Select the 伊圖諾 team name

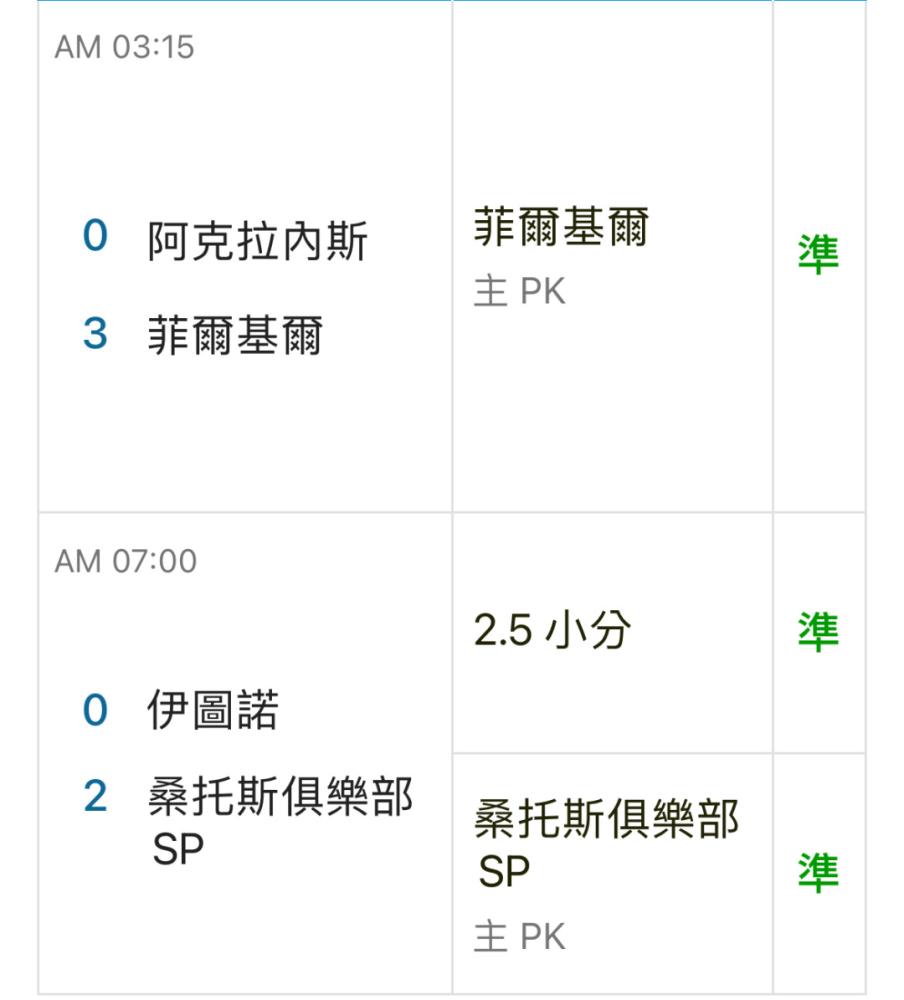213,709
